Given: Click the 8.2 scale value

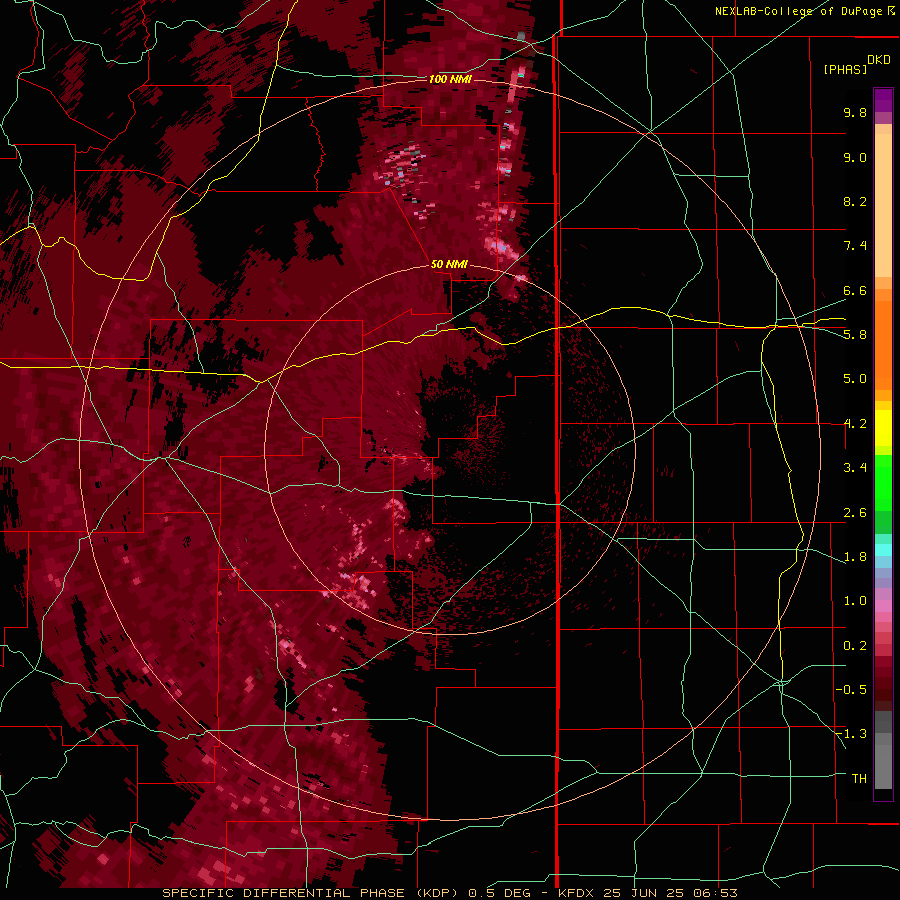Looking at the screenshot, I should [x=855, y=201].
